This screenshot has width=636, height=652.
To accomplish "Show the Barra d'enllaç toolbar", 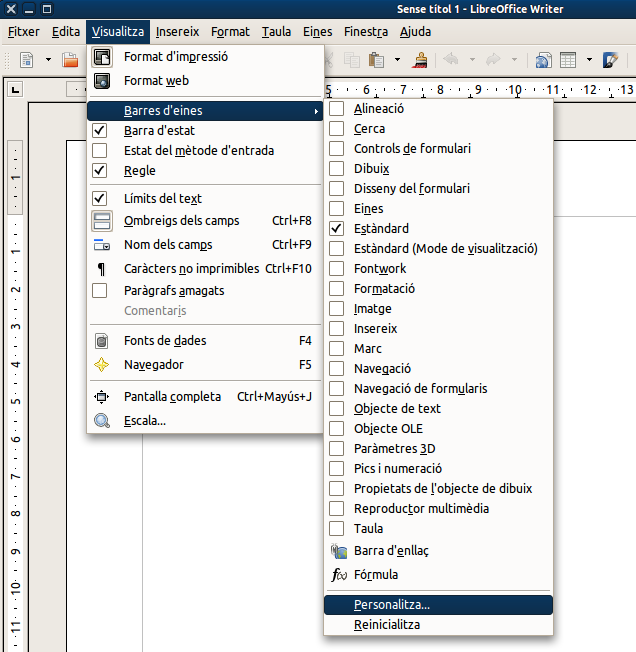I will (x=438, y=551).
